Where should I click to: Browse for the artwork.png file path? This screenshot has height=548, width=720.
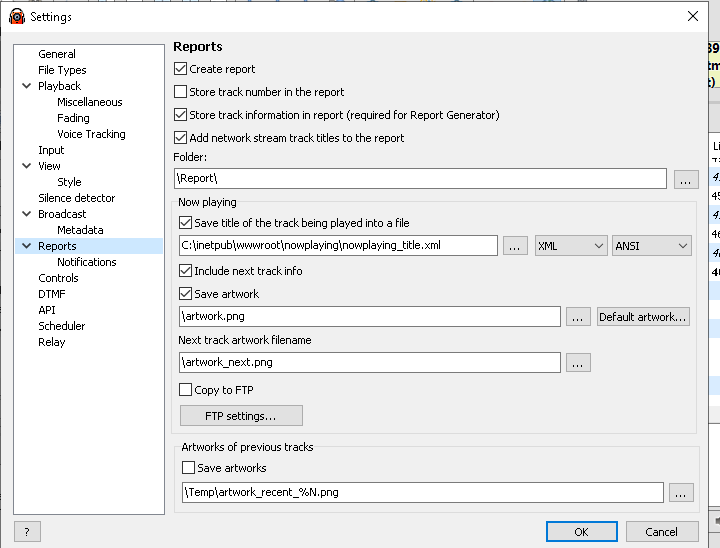tap(578, 317)
